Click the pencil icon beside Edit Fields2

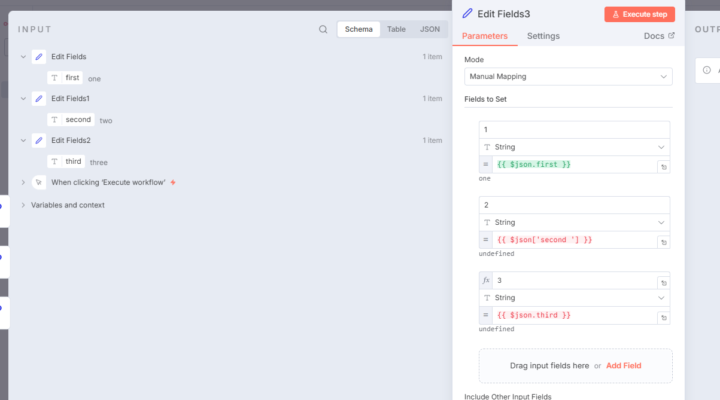(x=39, y=141)
